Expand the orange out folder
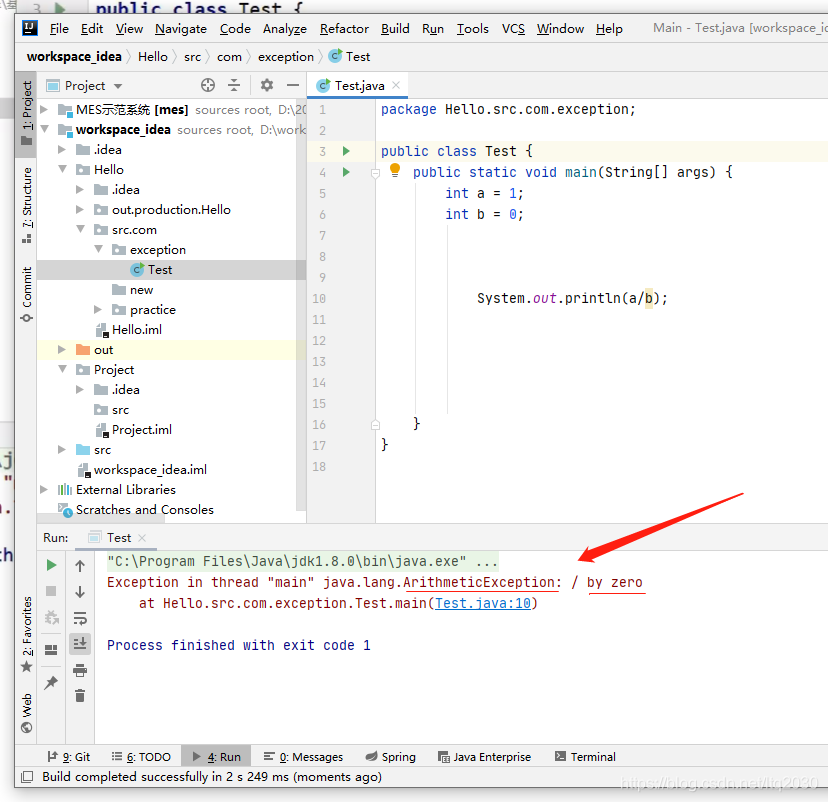Image resolution: width=828 pixels, height=802 pixels. tap(62, 350)
